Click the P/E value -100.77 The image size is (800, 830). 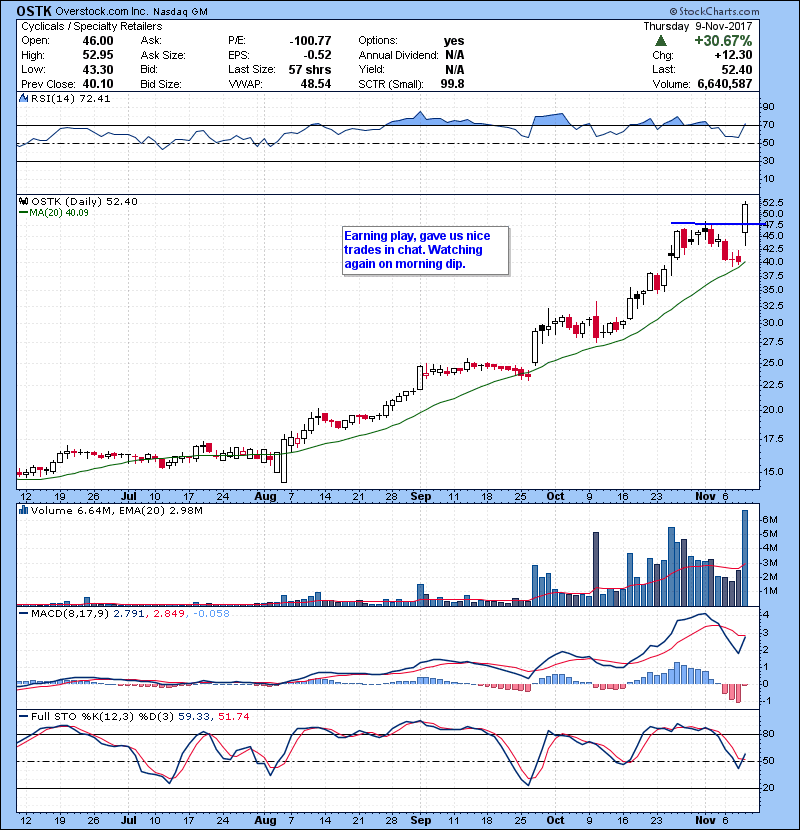310,41
